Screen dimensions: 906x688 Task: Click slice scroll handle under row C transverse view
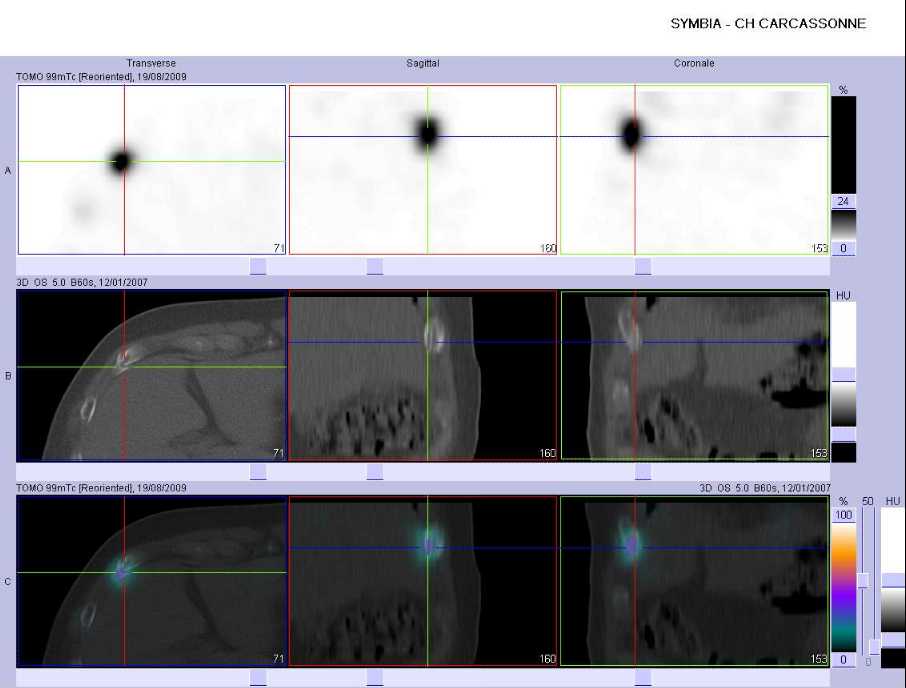pyautogui.click(x=258, y=678)
